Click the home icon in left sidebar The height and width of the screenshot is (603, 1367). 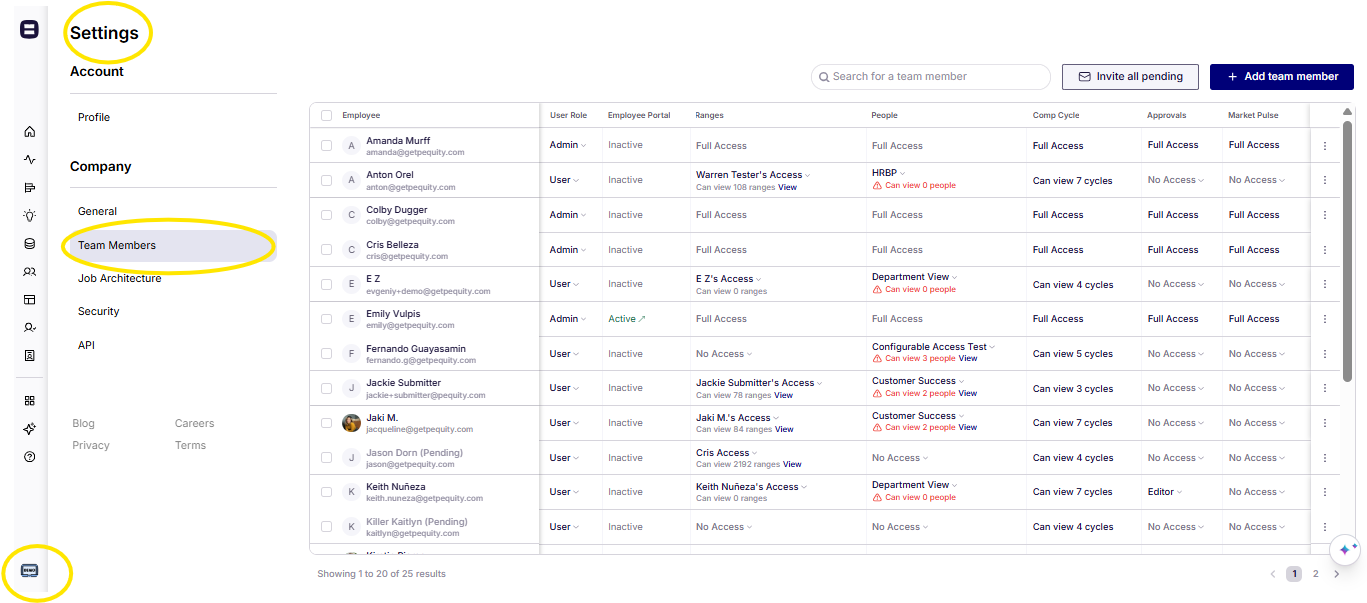pyautogui.click(x=29, y=132)
